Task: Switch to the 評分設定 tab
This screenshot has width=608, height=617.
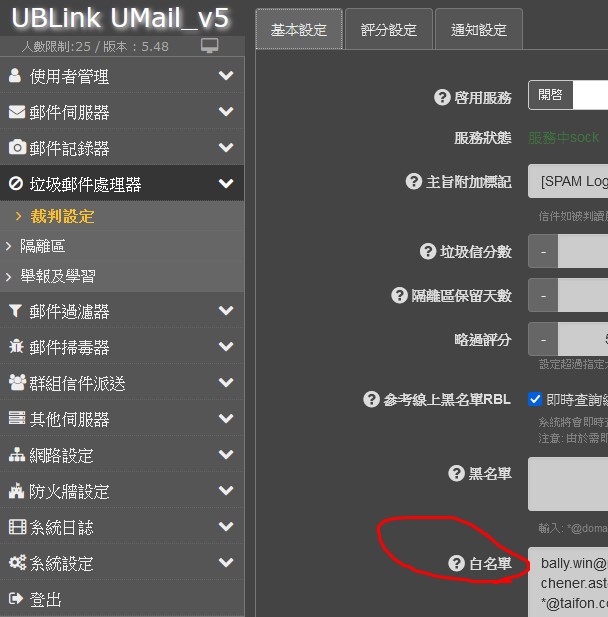Action: (x=389, y=30)
